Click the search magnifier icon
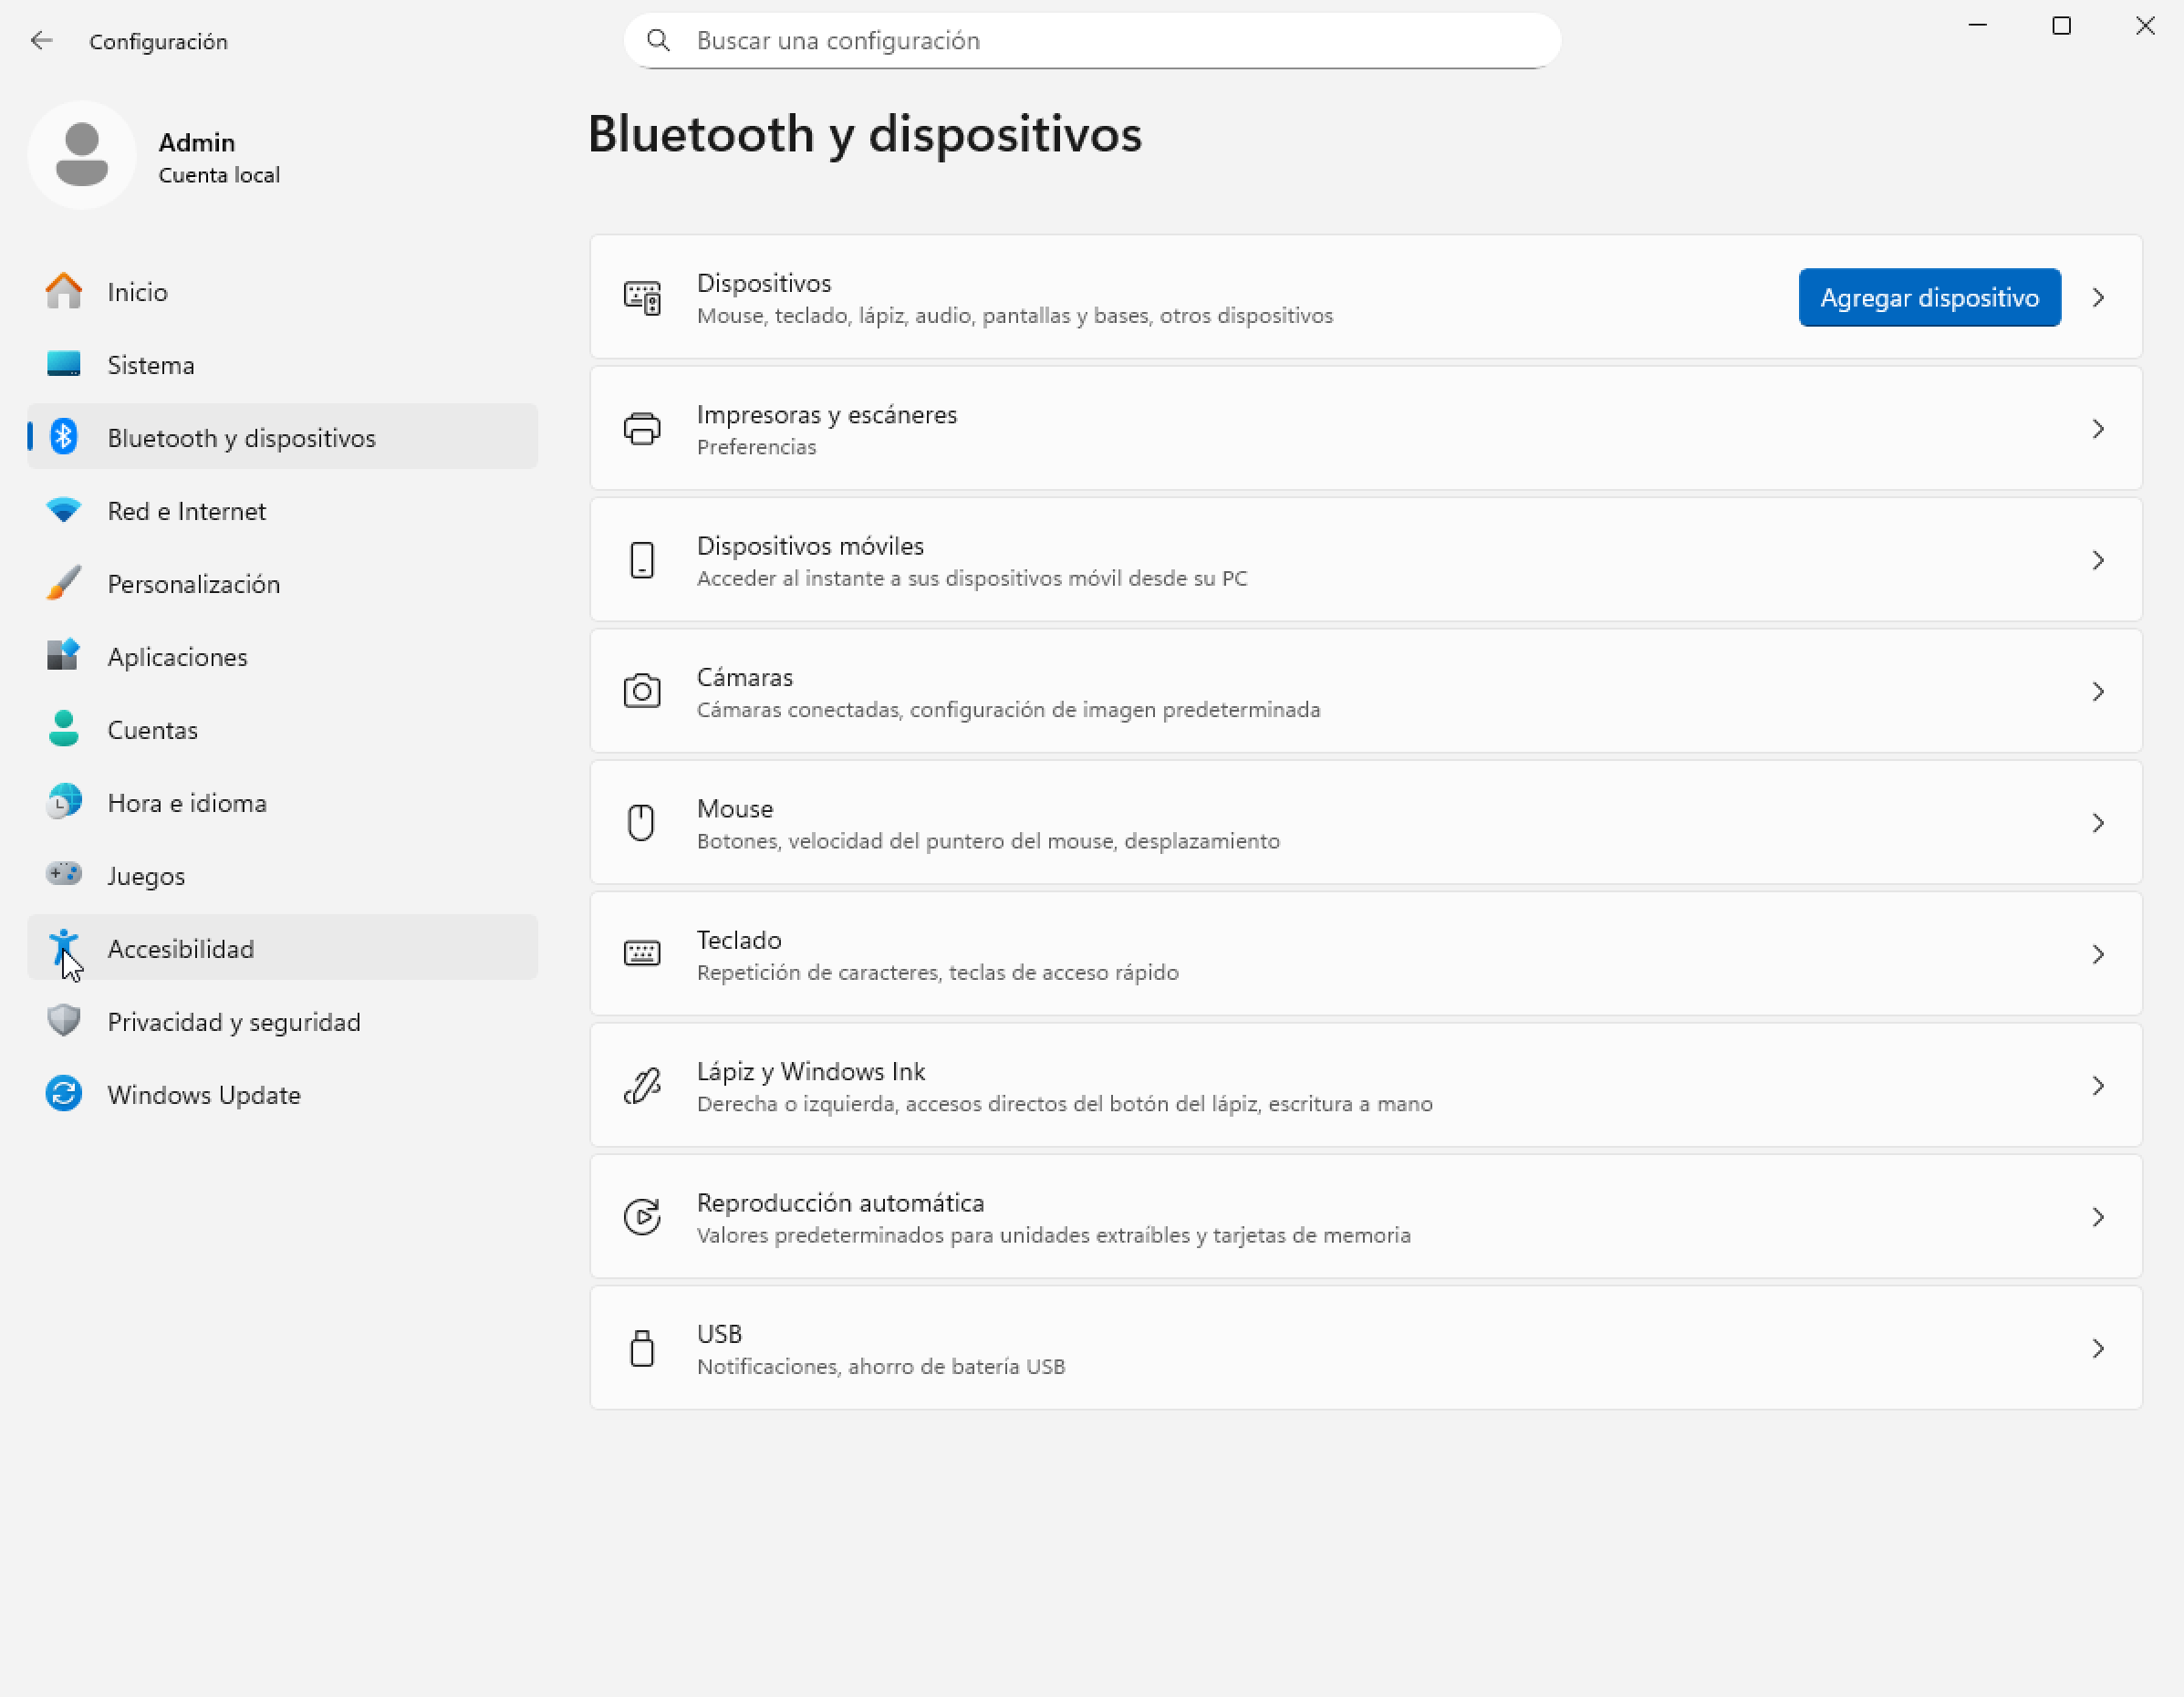 pos(658,40)
